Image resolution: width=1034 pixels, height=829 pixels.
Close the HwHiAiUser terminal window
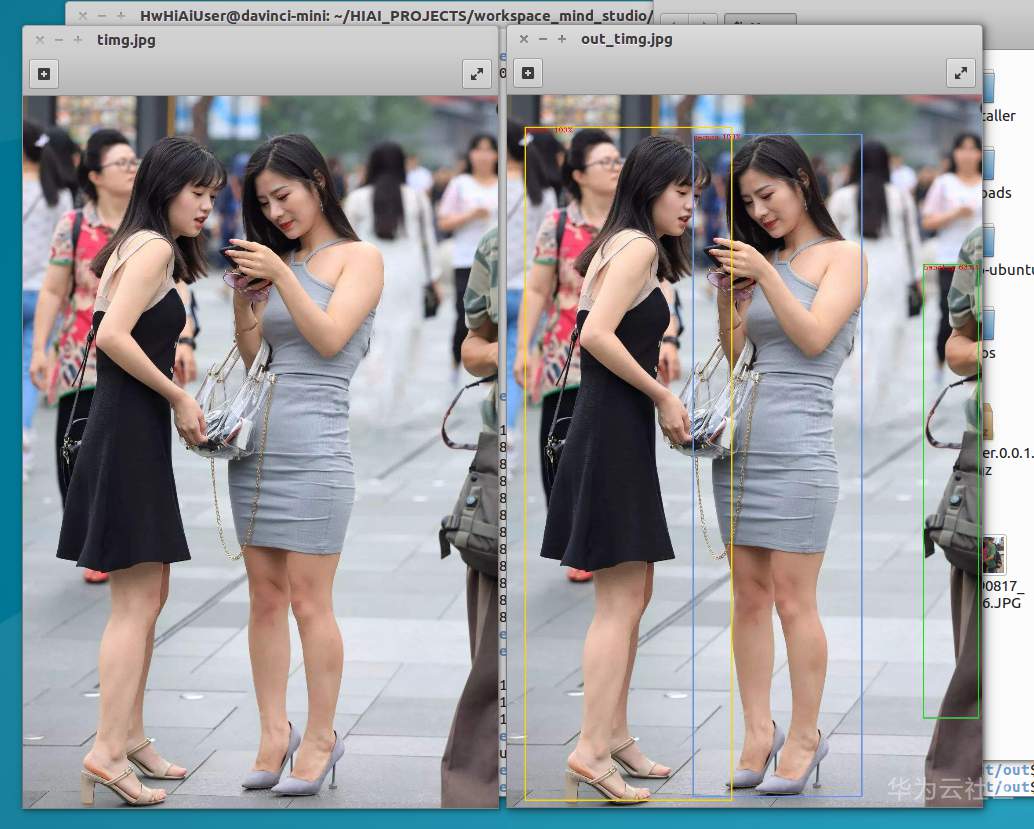tap(82, 15)
